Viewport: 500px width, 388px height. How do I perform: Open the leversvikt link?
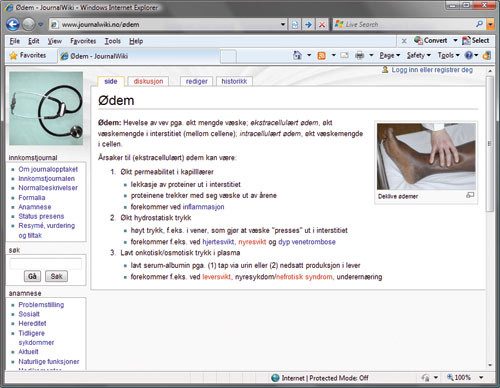click(x=216, y=277)
